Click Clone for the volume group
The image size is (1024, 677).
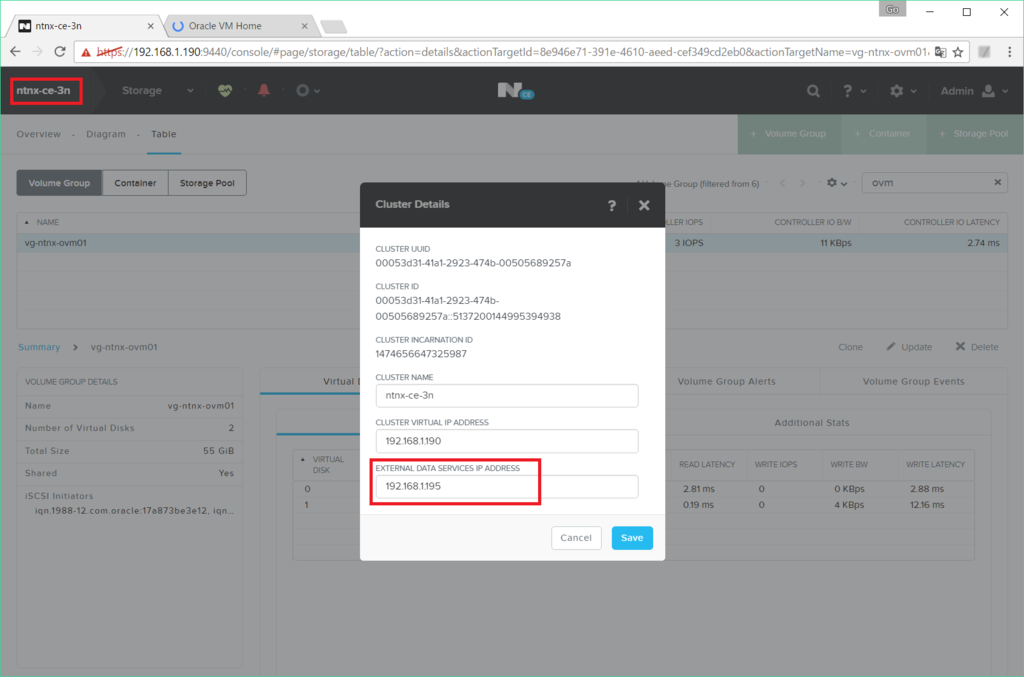(850, 347)
